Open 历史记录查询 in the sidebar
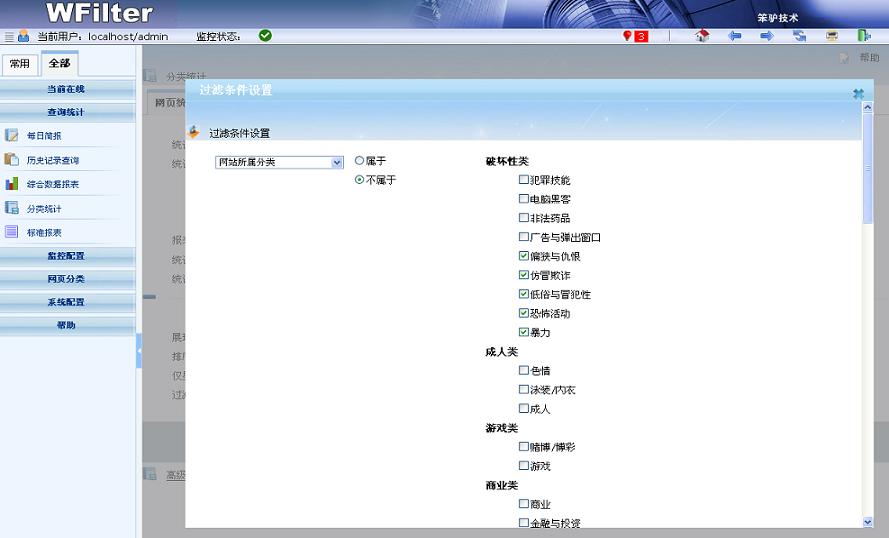Screen dimensions: 889x538 [52, 160]
